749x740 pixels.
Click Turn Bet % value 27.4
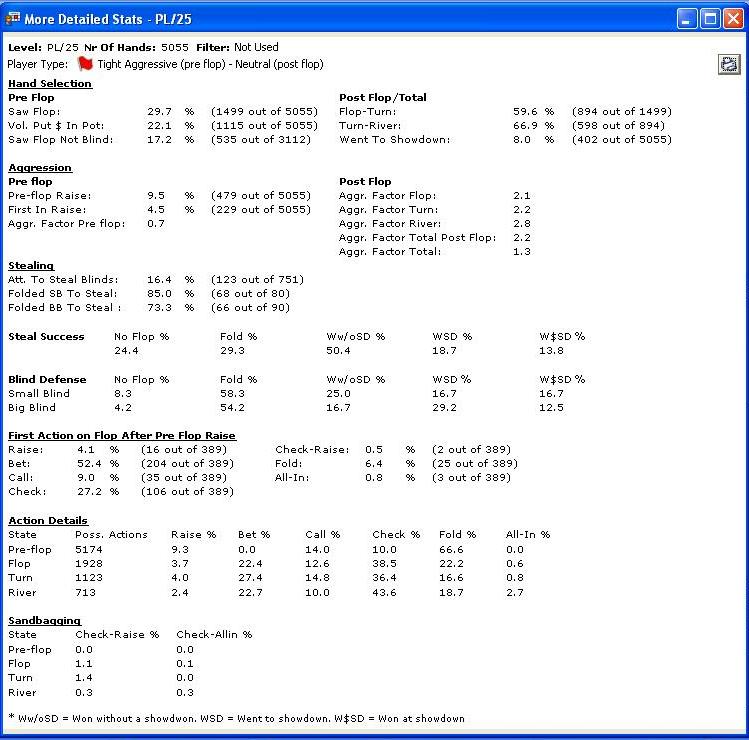[250, 578]
